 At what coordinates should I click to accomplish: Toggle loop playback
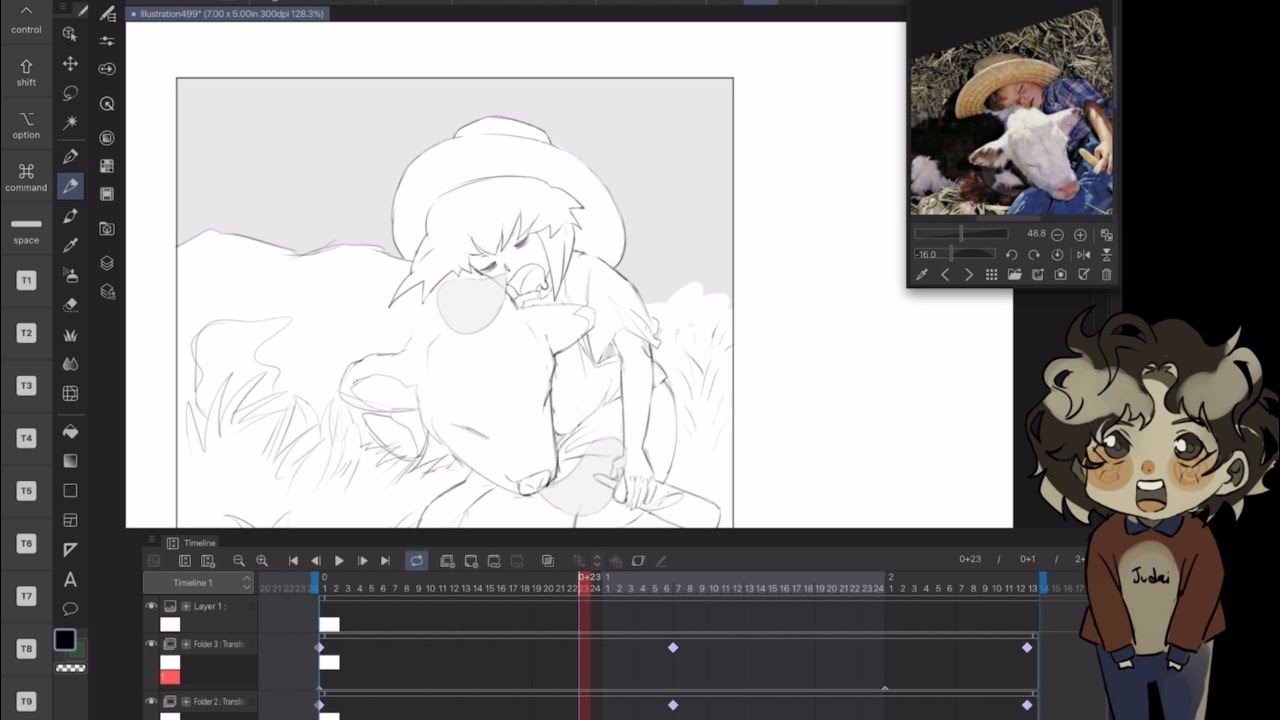pyautogui.click(x=416, y=561)
